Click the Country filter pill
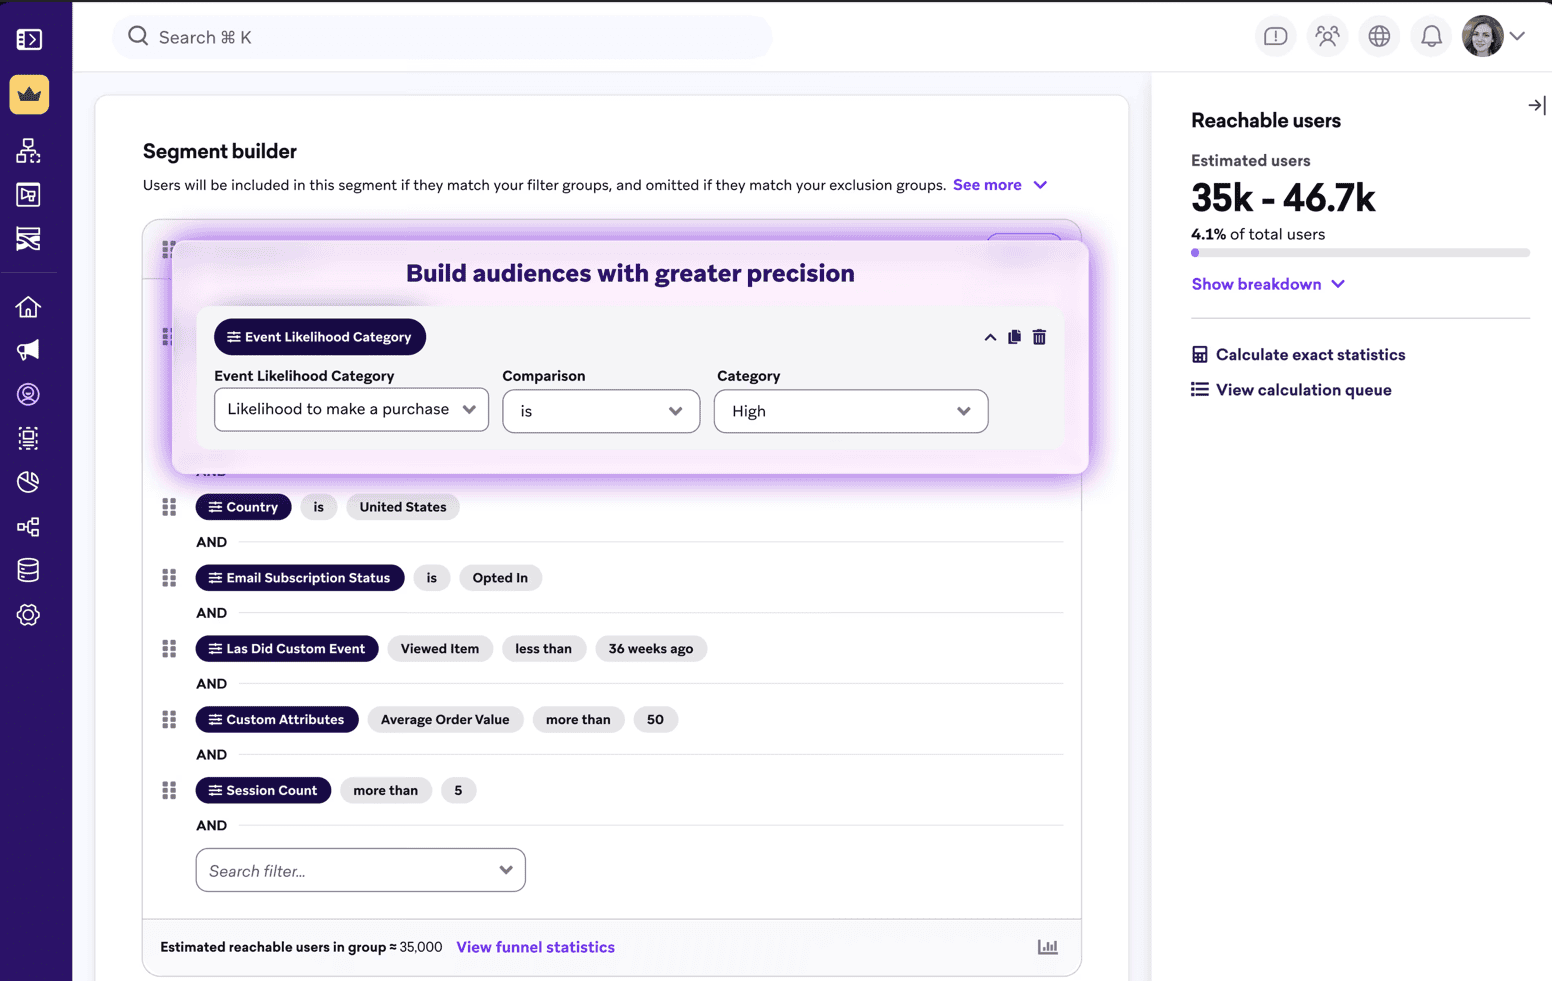The width and height of the screenshot is (1552, 981). [x=243, y=507]
